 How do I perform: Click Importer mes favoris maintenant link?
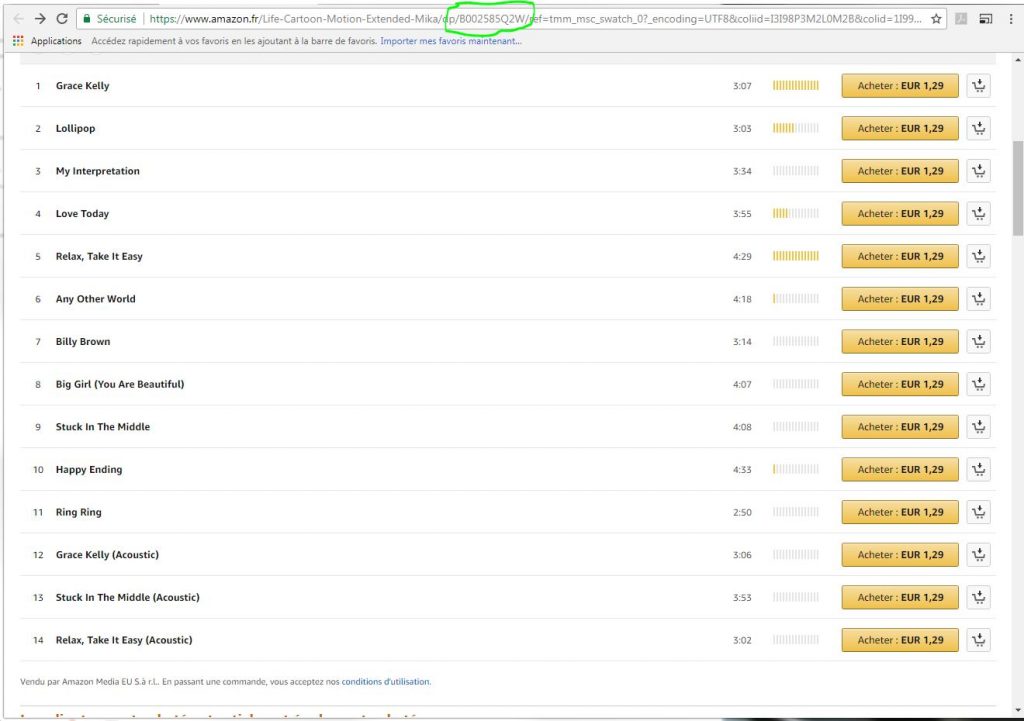(x=455, y=41)
